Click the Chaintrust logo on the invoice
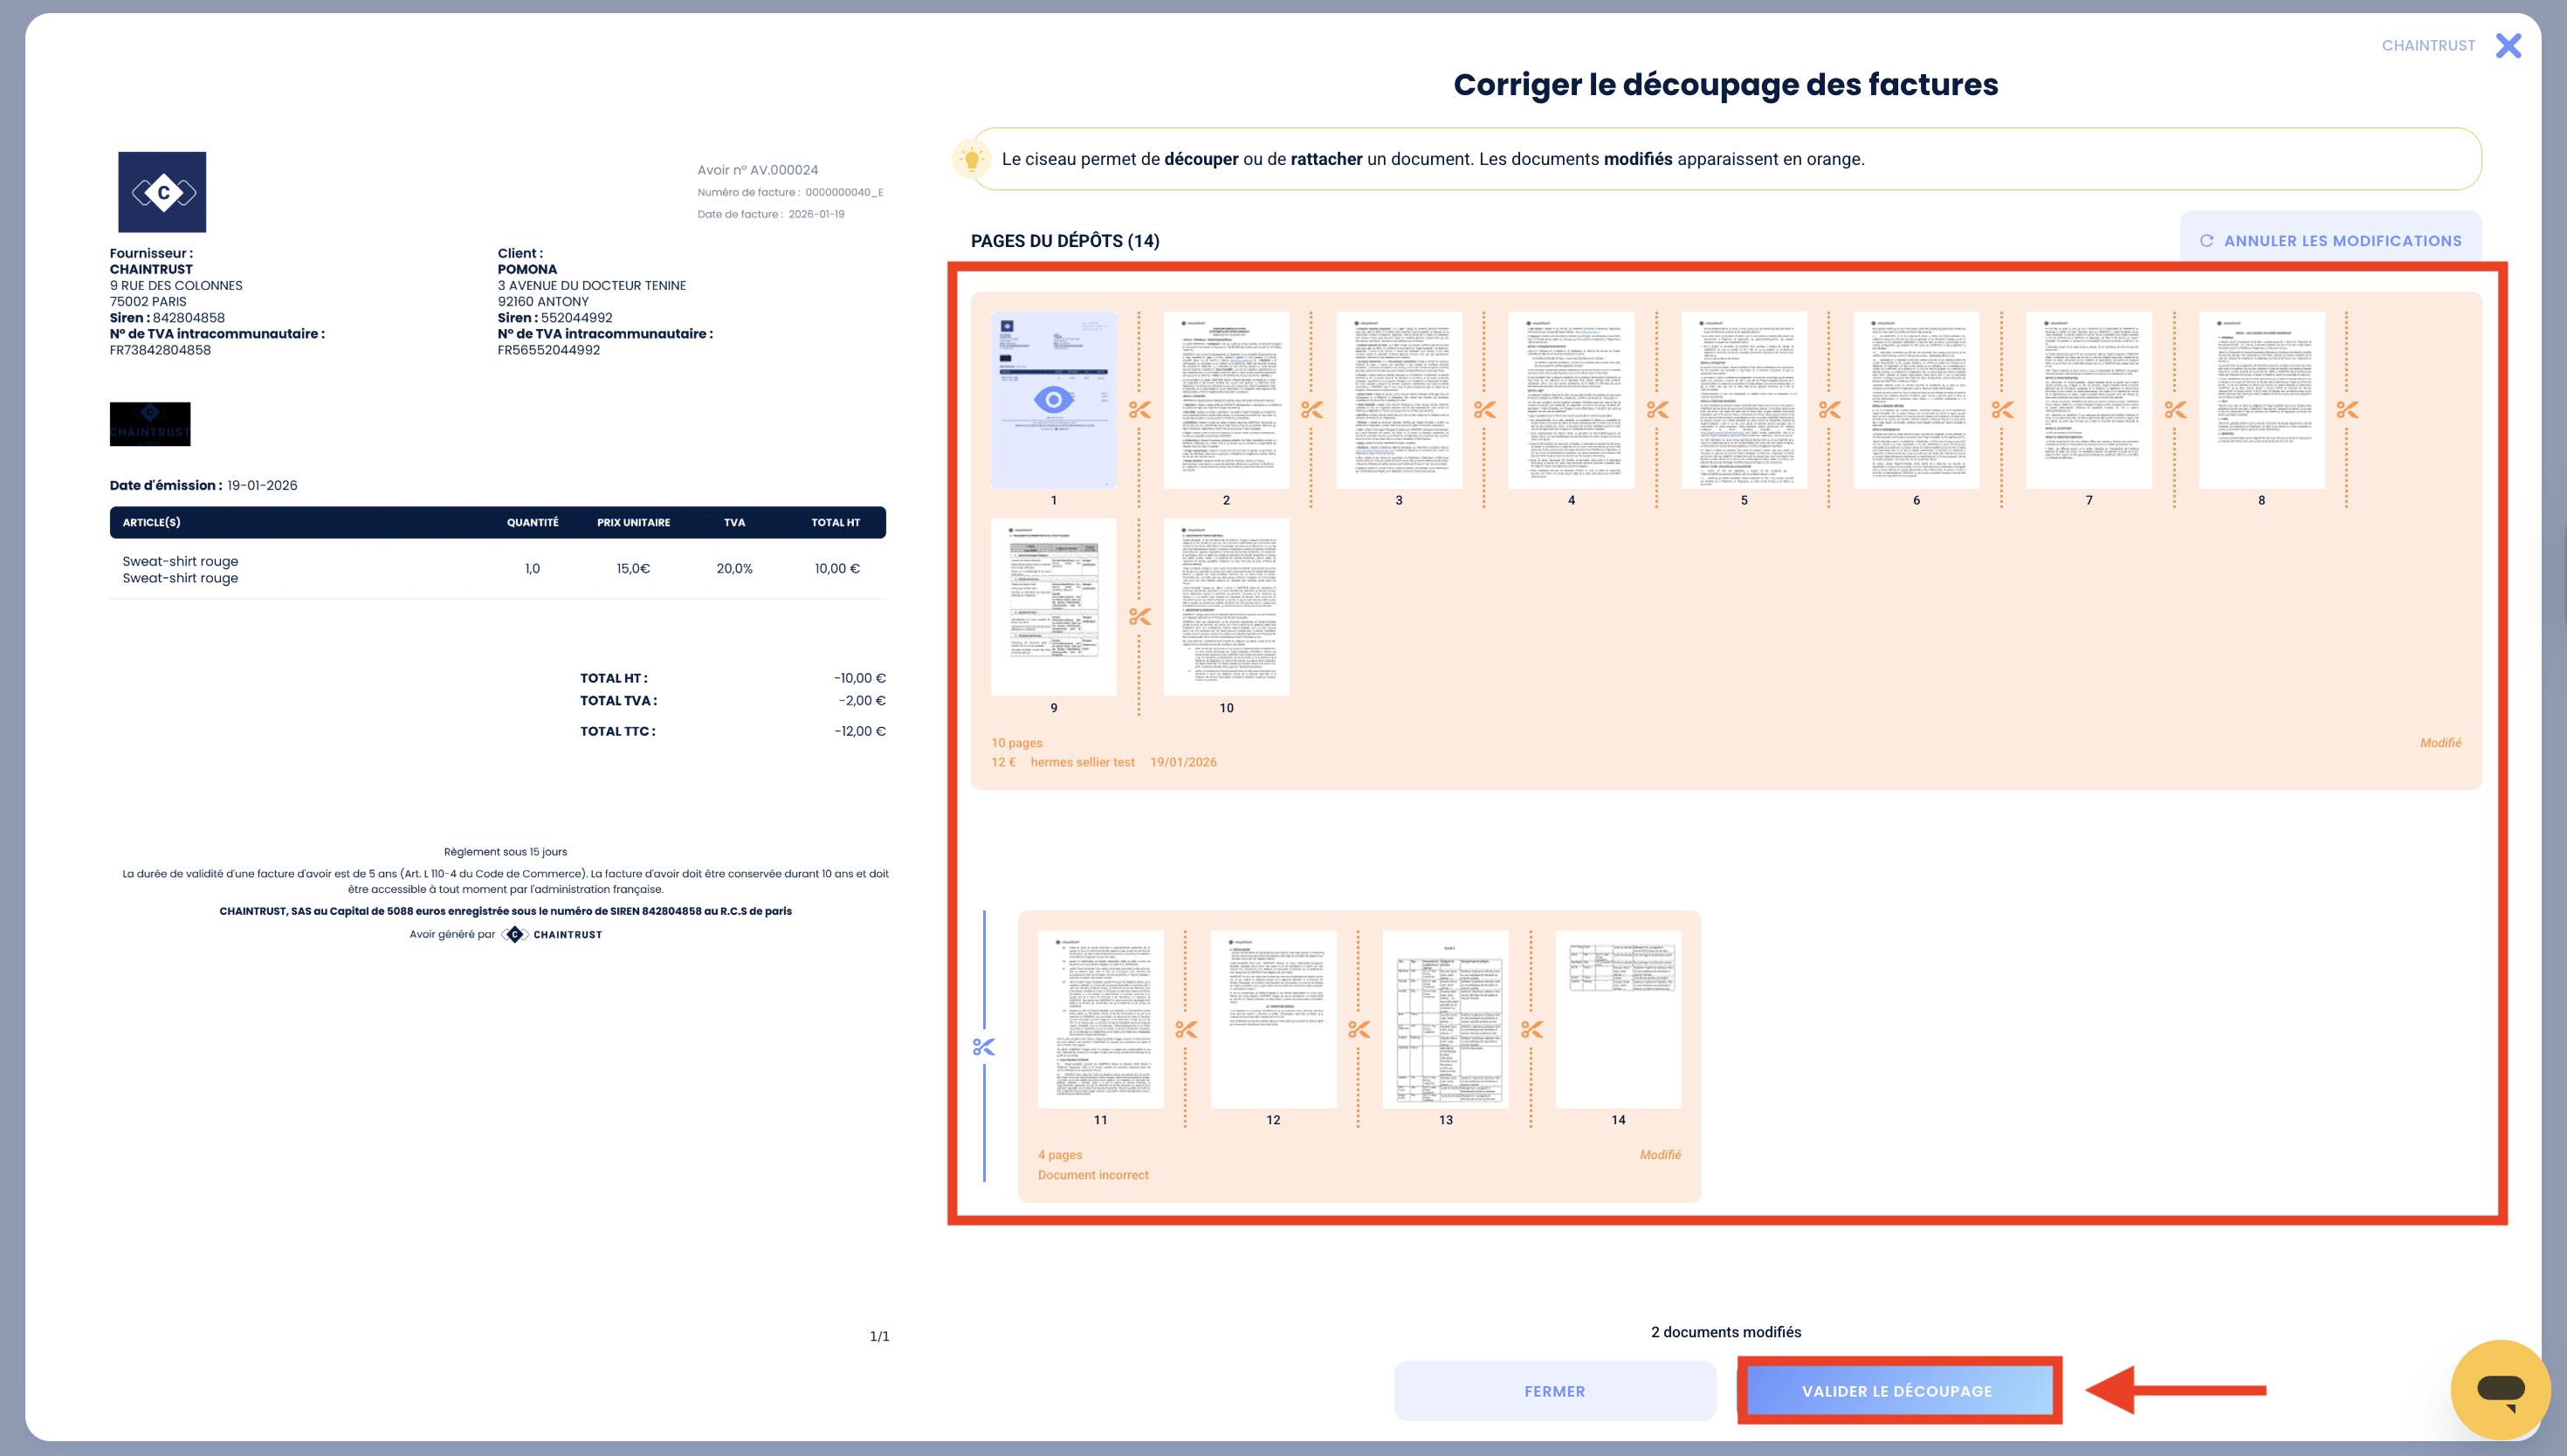The image size is (2567, 1456). click(x=162, y=192)
